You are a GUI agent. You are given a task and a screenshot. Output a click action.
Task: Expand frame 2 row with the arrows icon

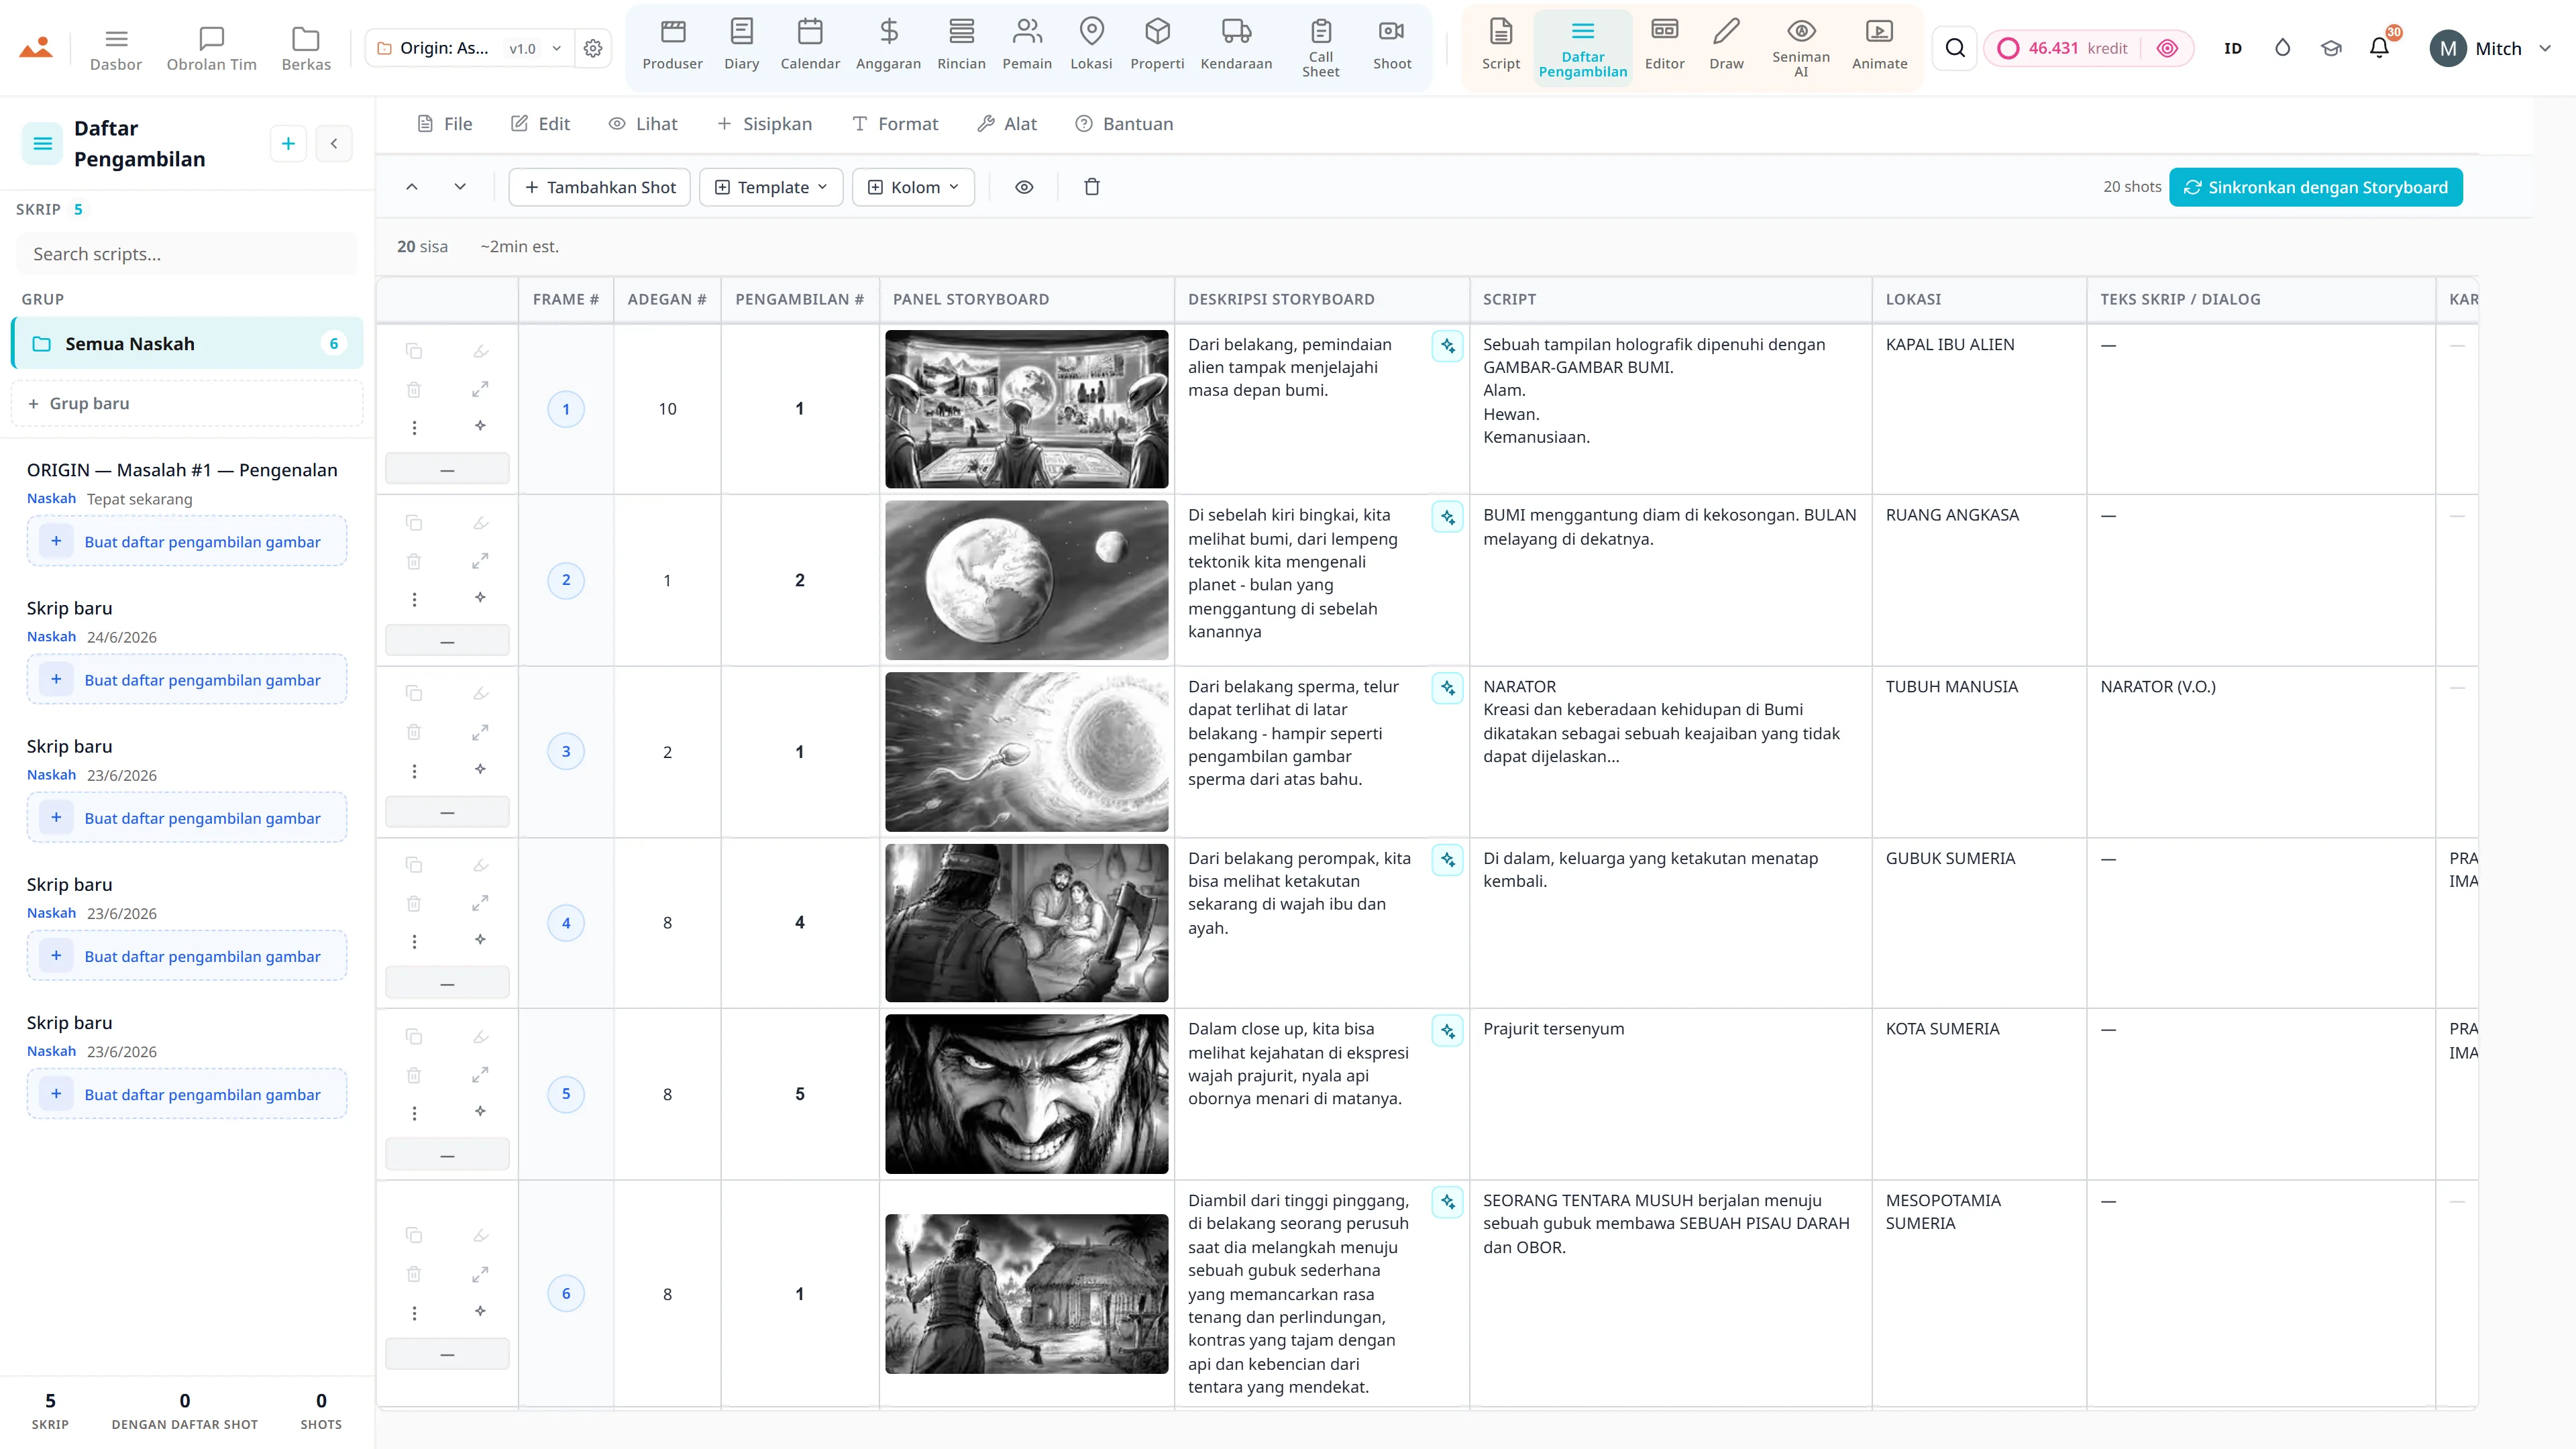[x=480, y=561]
